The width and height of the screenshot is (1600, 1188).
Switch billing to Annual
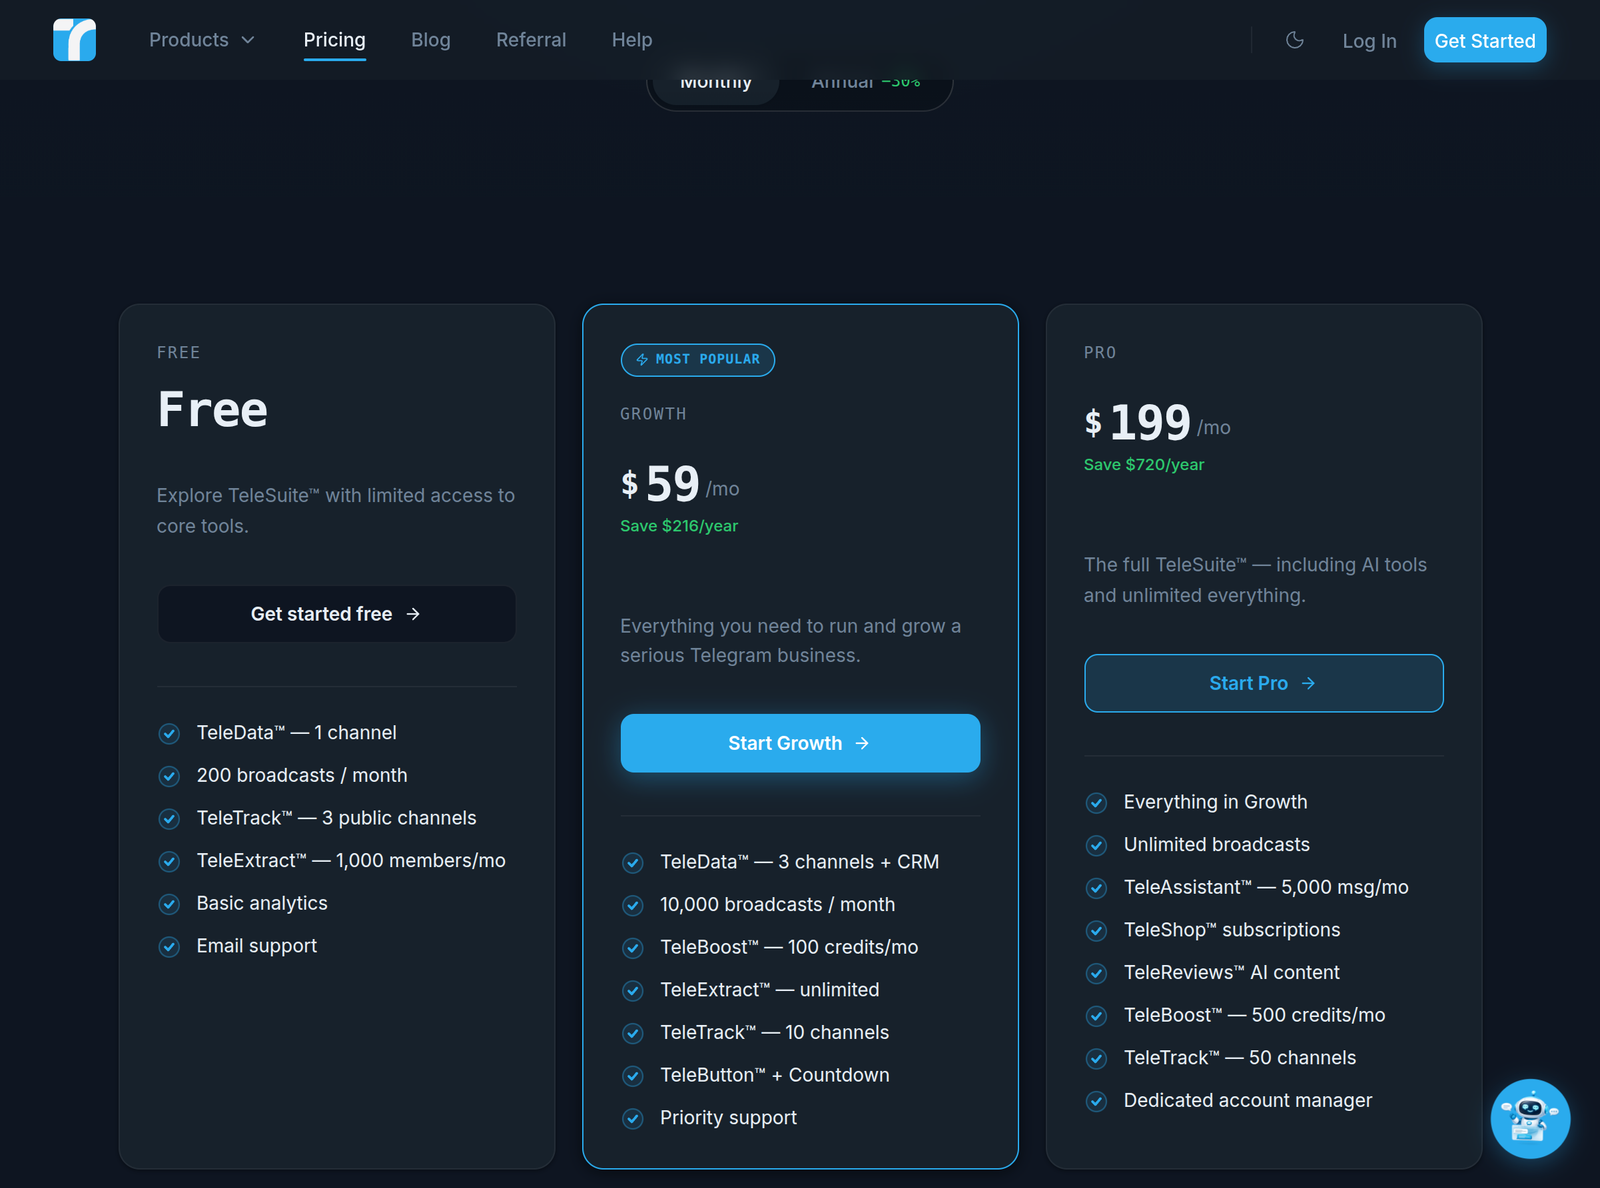coord(866,86)
